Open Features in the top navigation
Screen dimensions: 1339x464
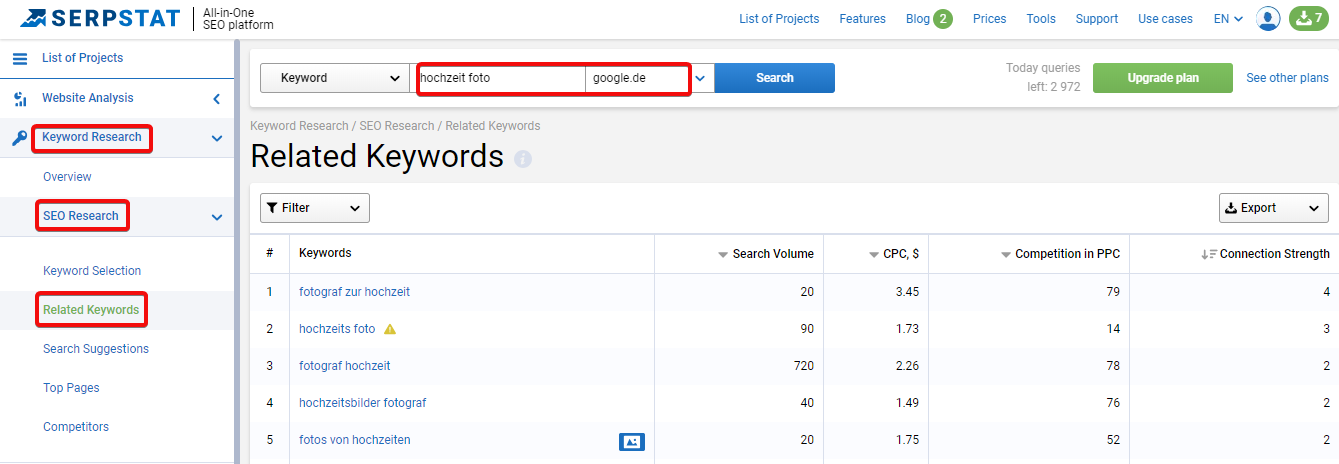tap(862, 19)
